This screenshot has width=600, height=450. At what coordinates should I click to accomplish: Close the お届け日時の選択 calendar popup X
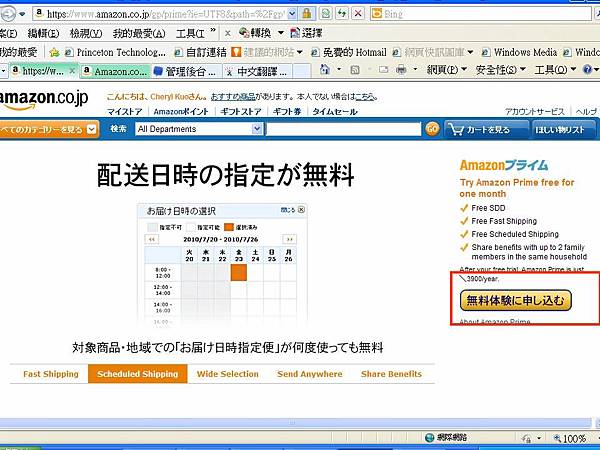301,210
